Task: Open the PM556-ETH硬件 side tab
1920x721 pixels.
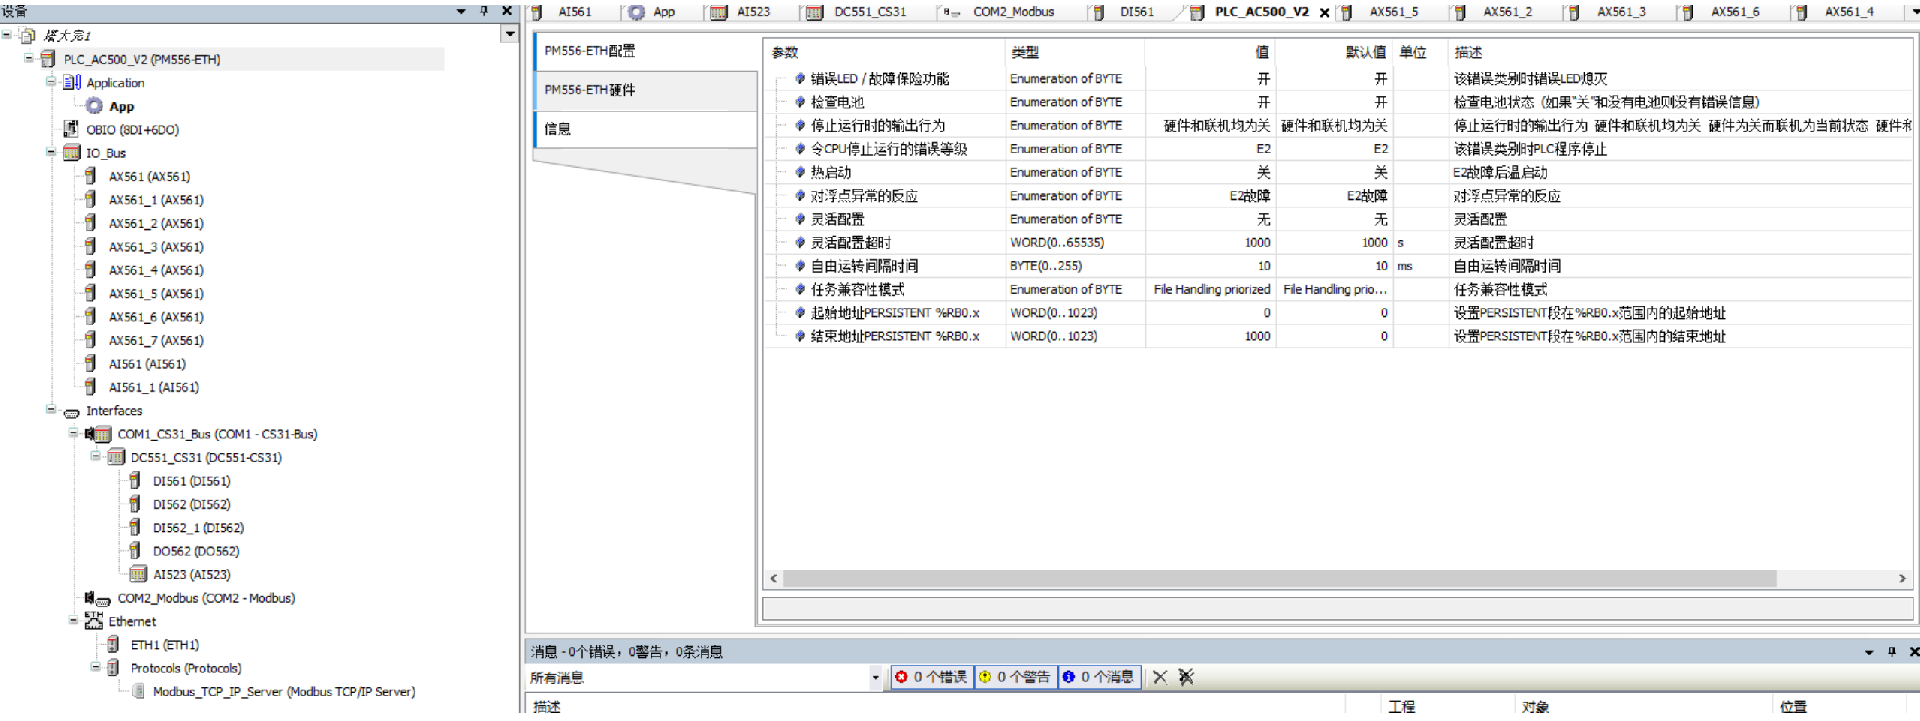Action: [645, 90]
